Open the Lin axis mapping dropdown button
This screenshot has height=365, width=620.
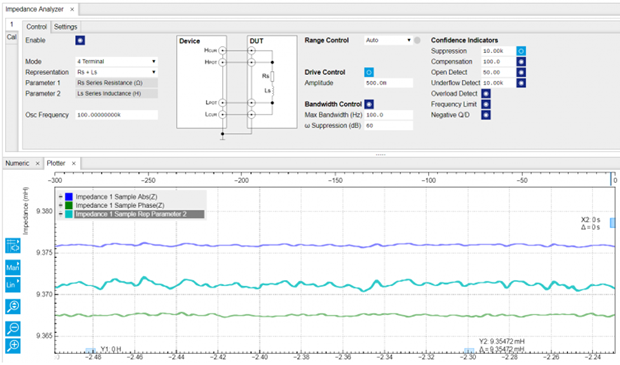pos(13,285)
